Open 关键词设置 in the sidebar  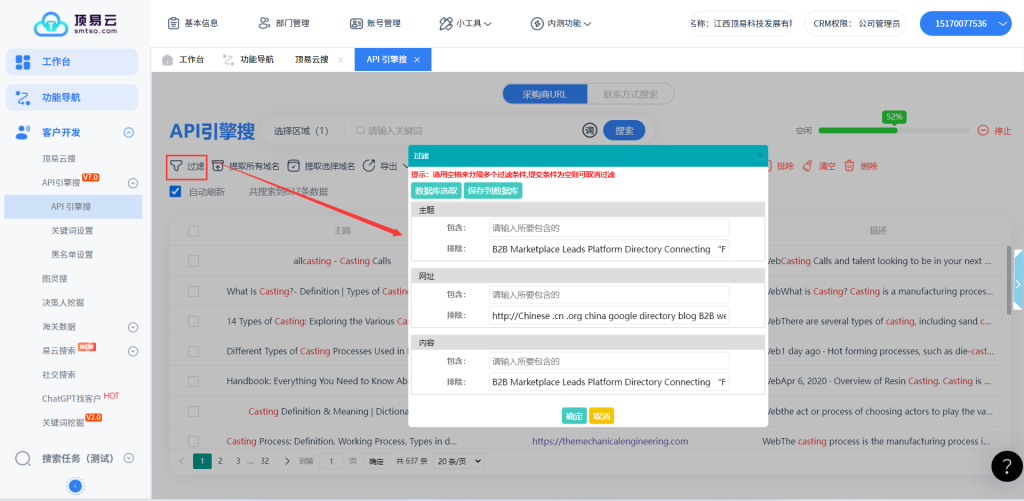click(x=72, y=231)
